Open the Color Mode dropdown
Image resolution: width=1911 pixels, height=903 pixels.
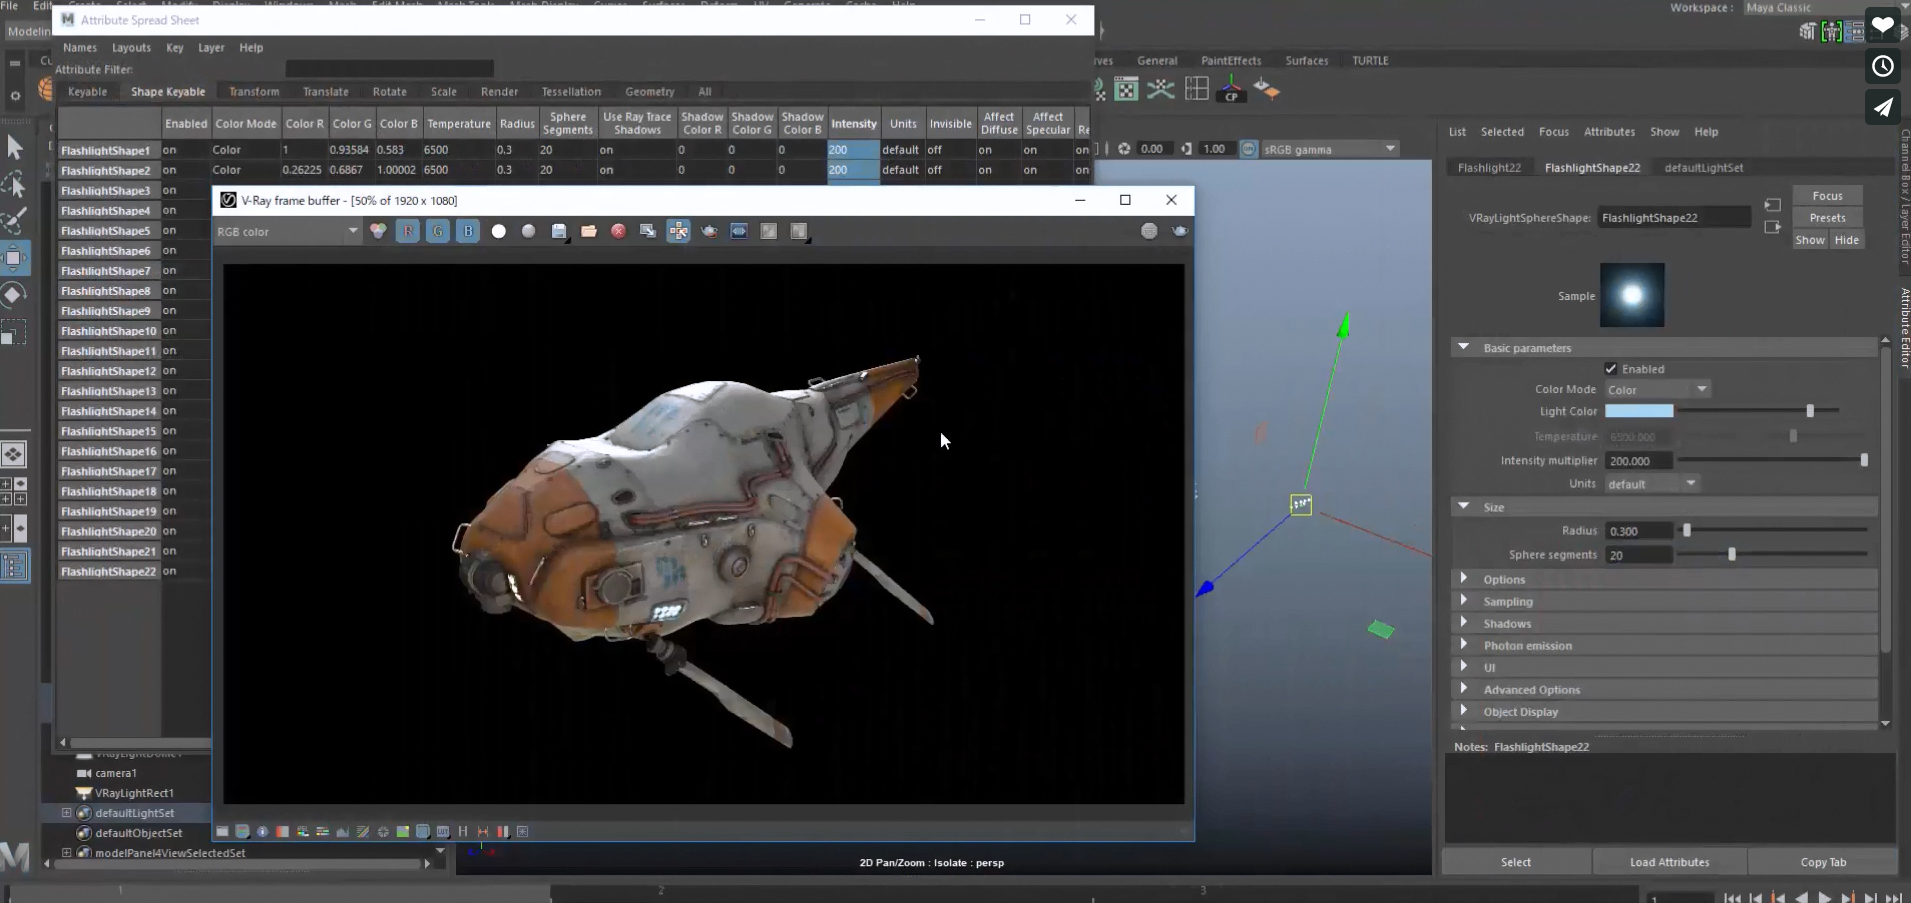click(x=1655, y=389)
